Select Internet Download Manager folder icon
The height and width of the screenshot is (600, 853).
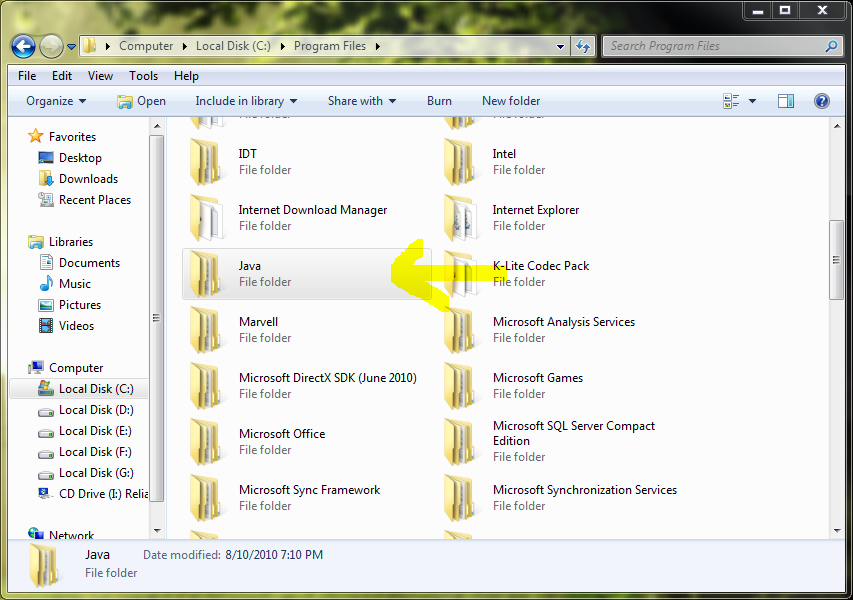(206, 218)
